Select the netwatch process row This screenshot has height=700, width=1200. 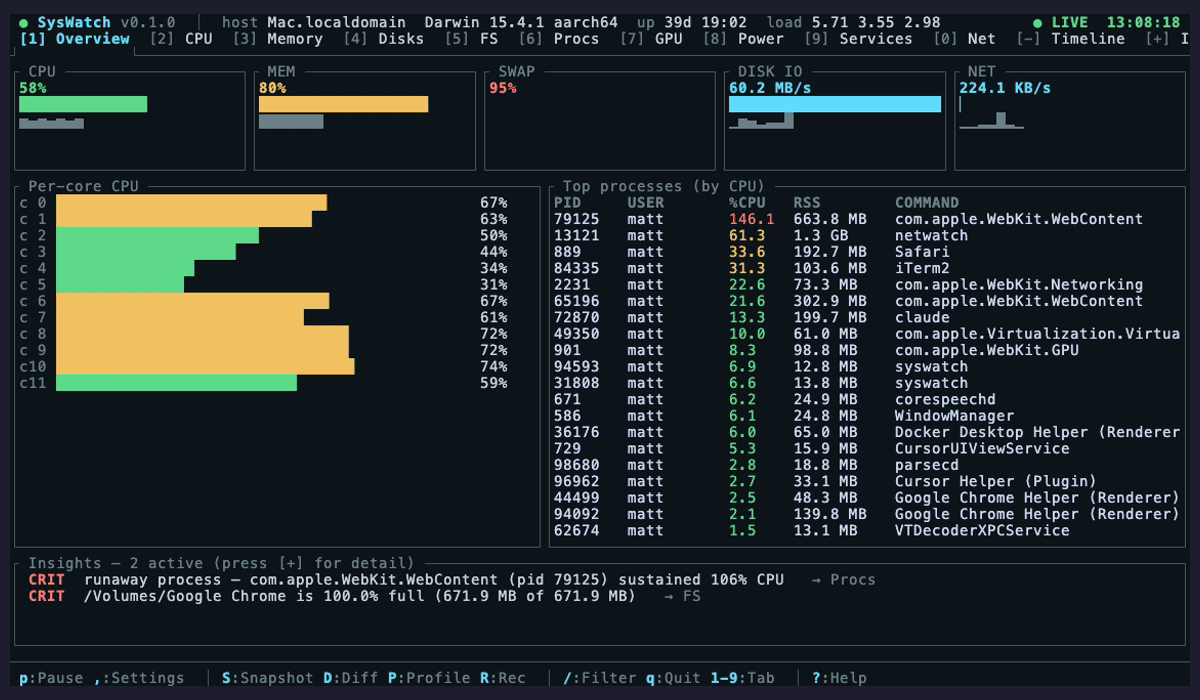[867, 236]
